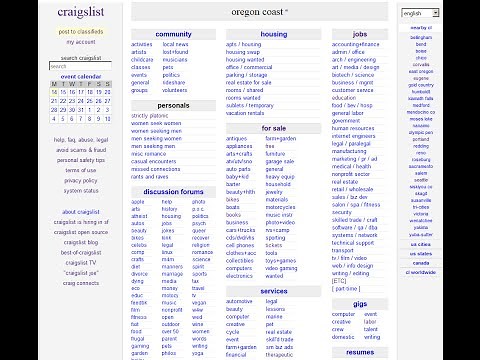This screenshot has height=360, width=480.
Task: Go to the portland nearby site
Action: (421, 139)
